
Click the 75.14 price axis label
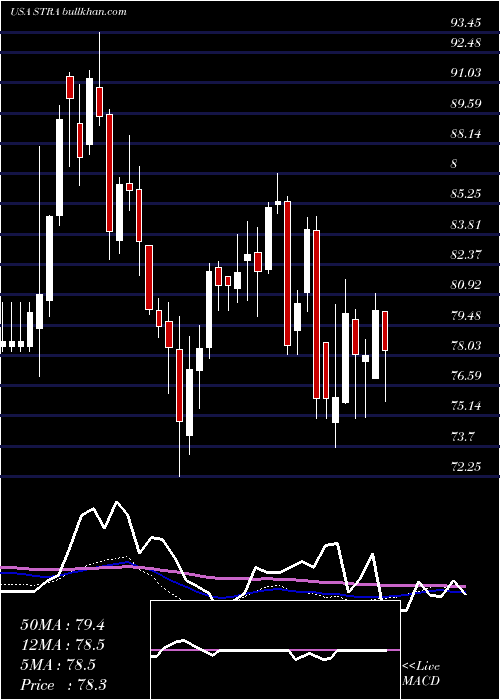click(466, 406)
